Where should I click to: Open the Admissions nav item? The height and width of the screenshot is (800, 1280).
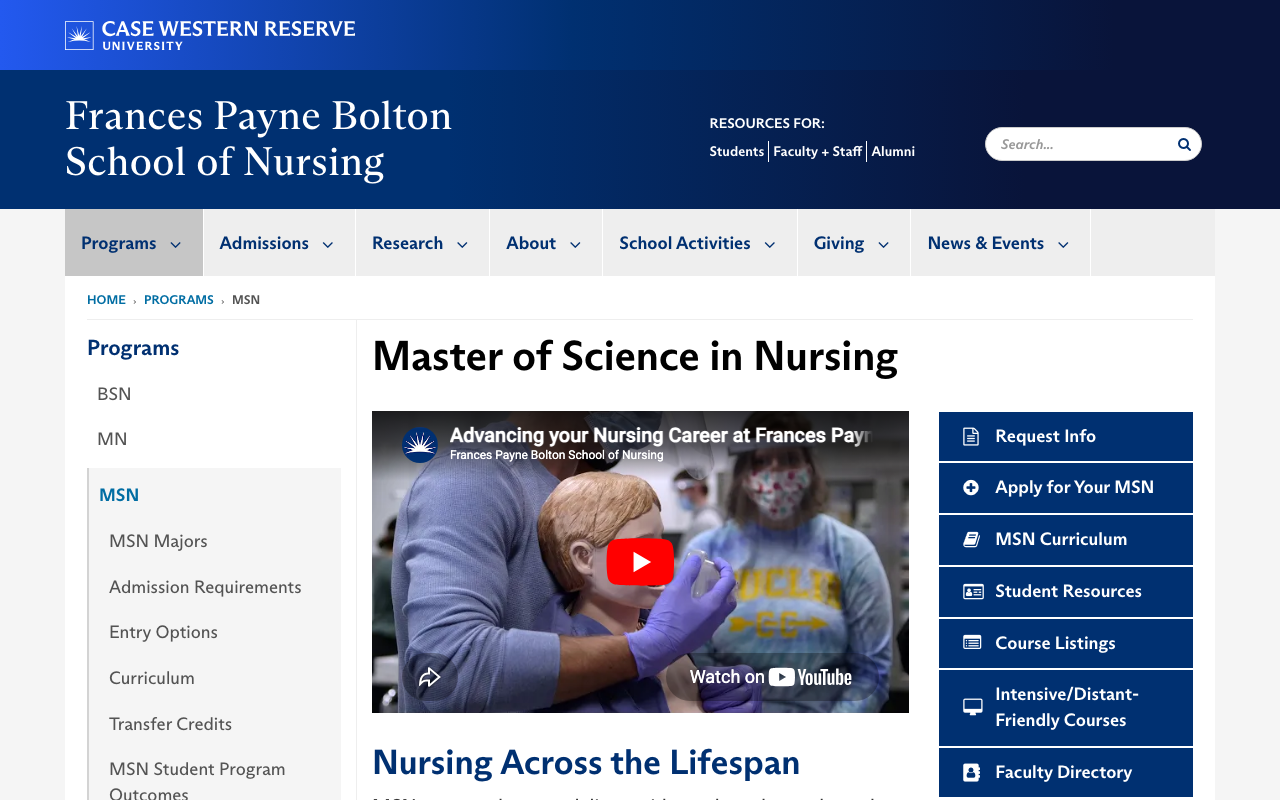click(x=279, y=243)
